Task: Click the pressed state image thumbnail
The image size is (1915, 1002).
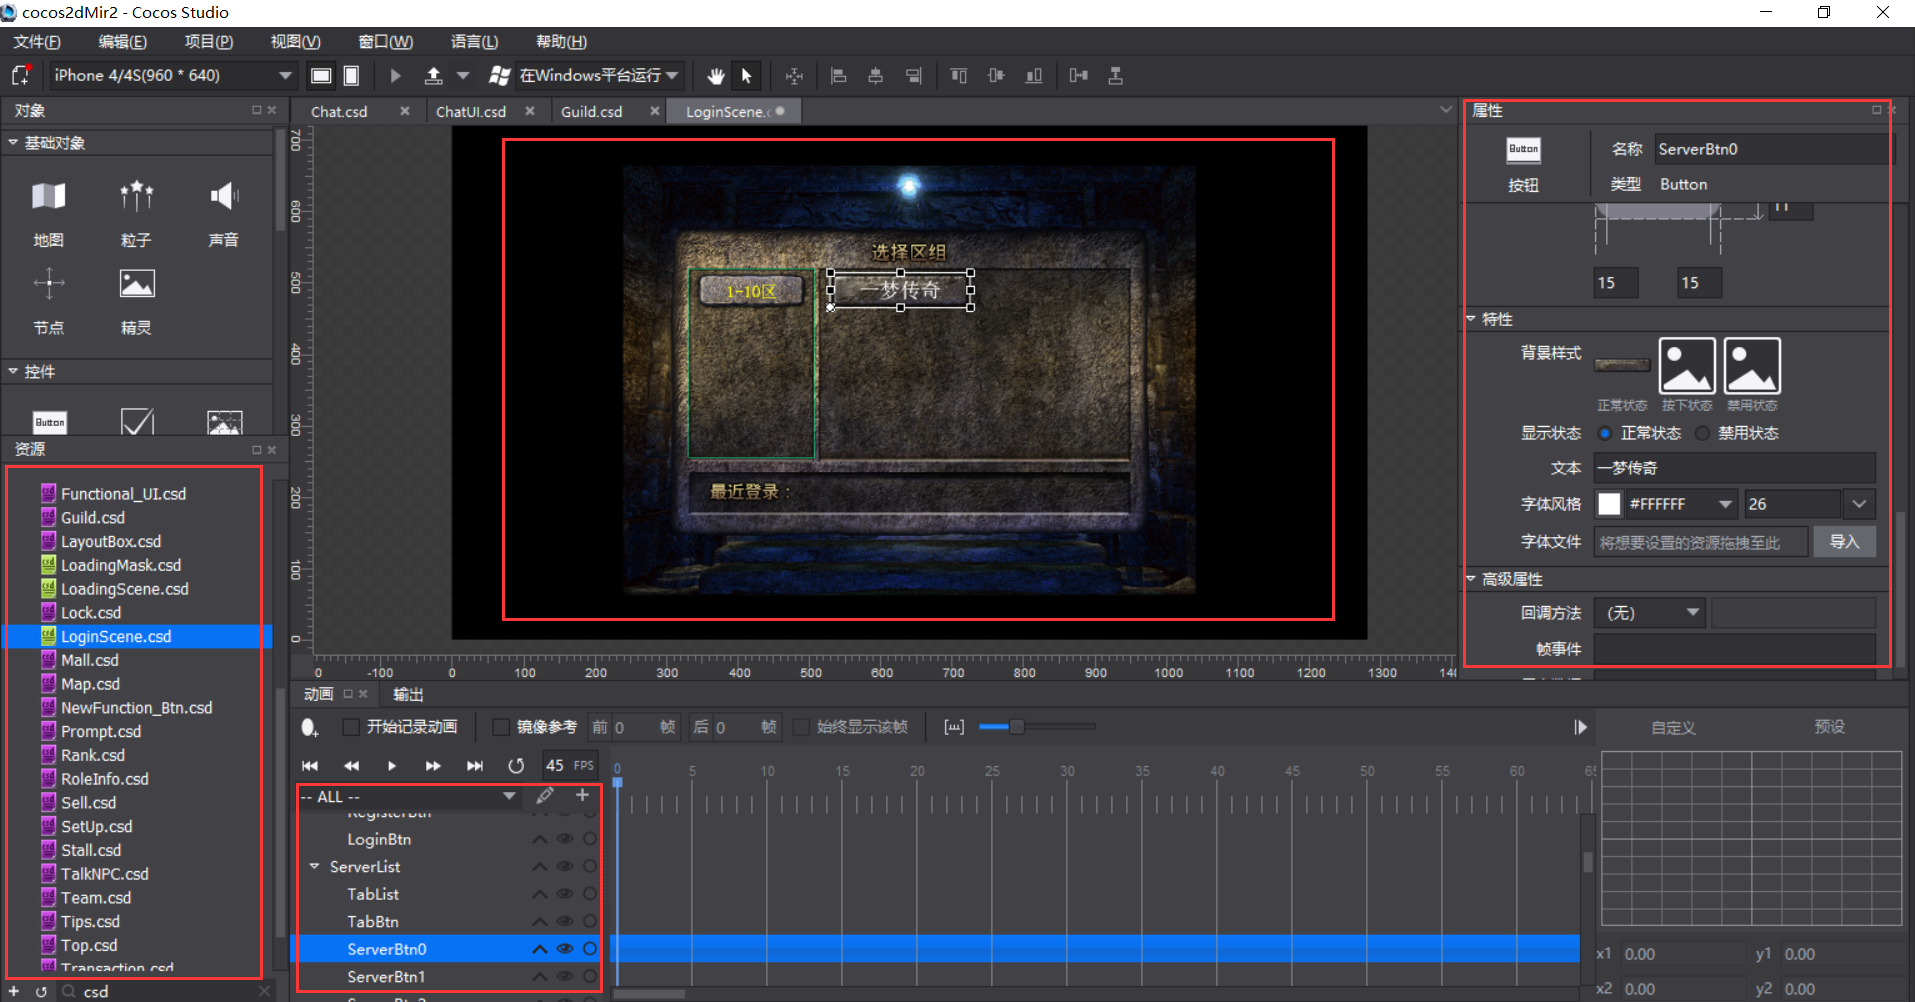Action: click(1687, 366)
